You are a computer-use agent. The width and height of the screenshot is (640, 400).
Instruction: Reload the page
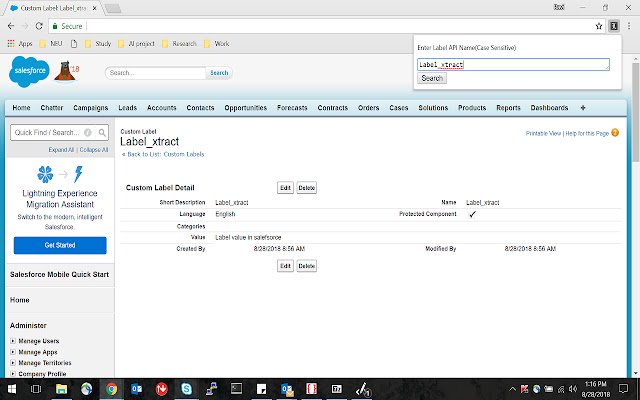39,26
